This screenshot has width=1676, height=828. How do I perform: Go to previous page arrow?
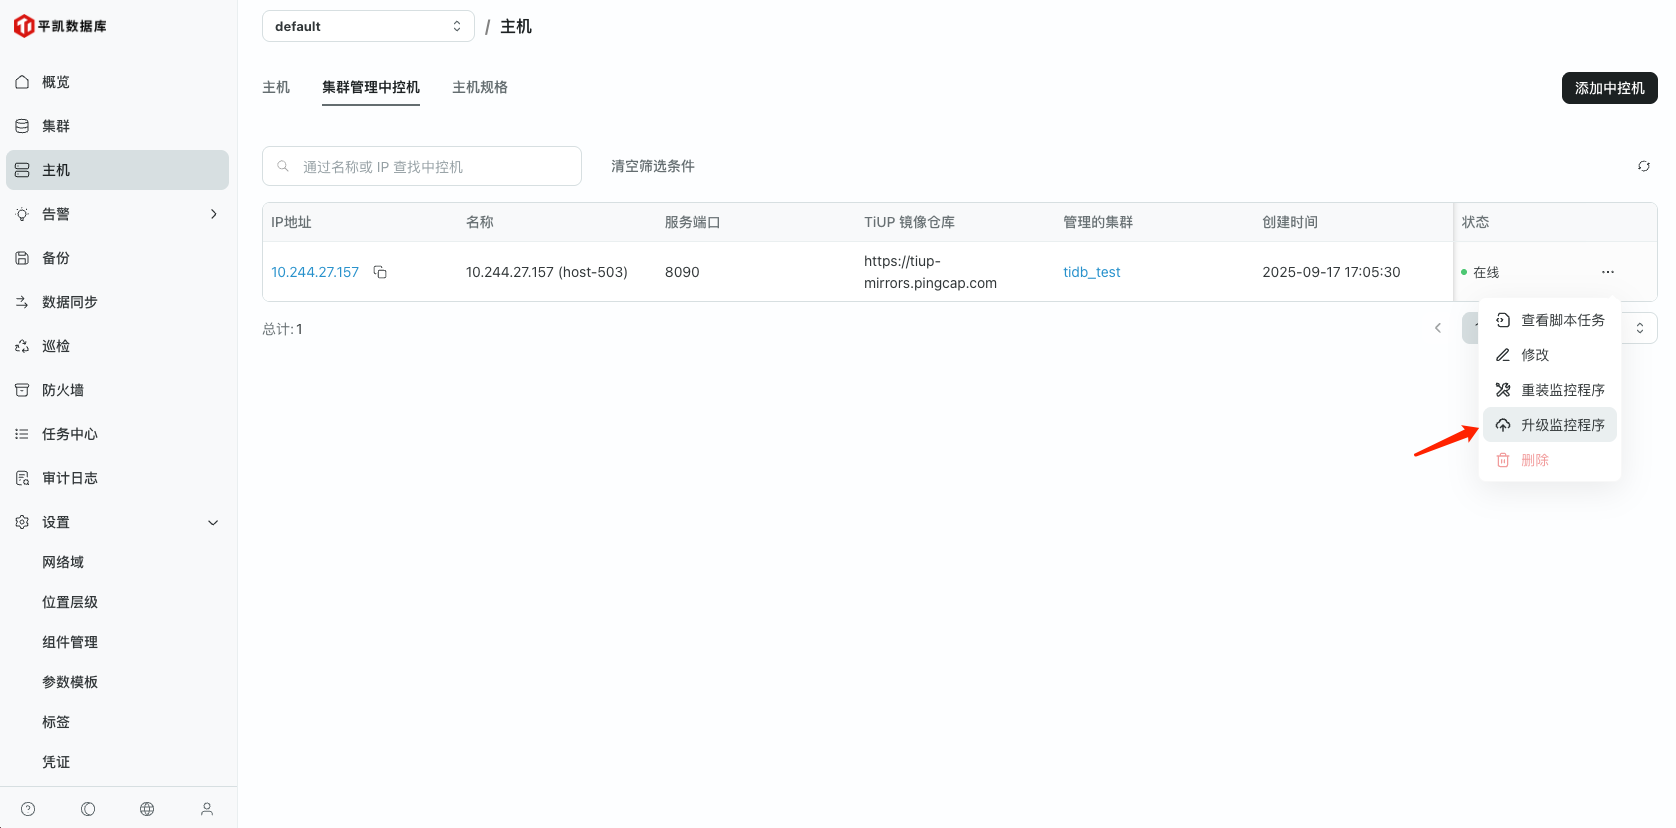[x=1437, y=328]
